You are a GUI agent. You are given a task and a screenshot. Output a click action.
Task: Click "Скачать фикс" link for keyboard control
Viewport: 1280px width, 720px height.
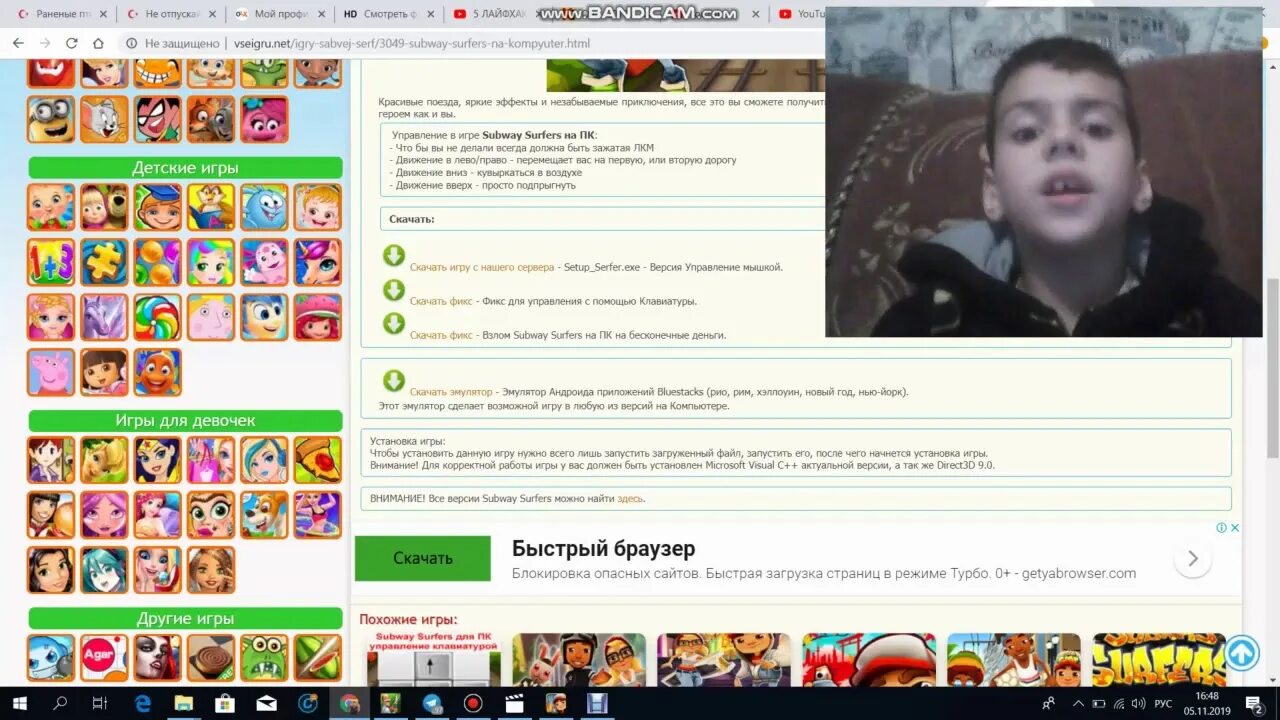[441, 301]
